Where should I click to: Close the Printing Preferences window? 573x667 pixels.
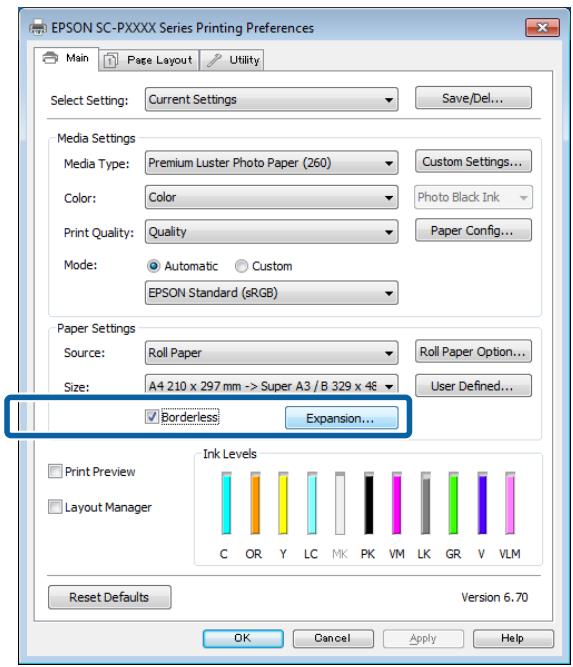tap(542, 28)
